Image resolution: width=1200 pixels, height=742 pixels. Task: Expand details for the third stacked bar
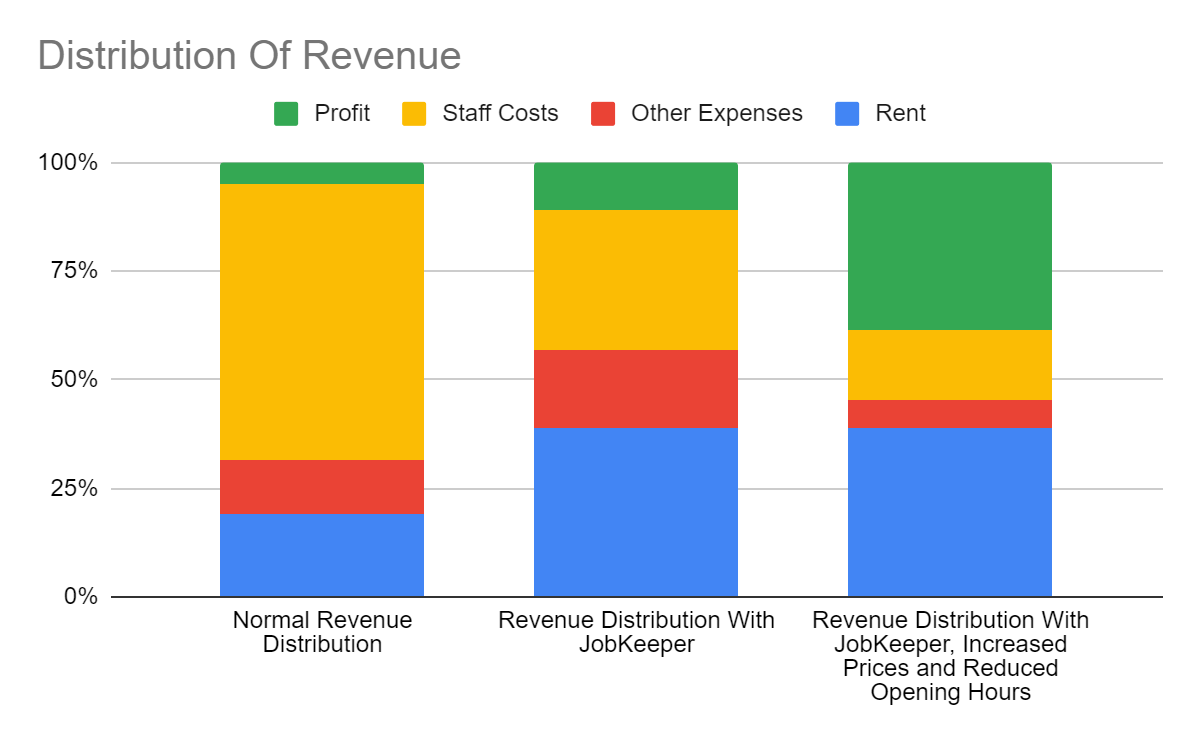[949, 400]
